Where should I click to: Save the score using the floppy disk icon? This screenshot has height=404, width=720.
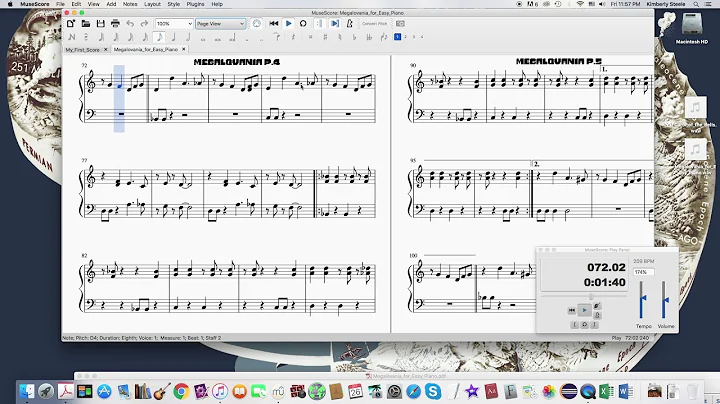point(101,23)
